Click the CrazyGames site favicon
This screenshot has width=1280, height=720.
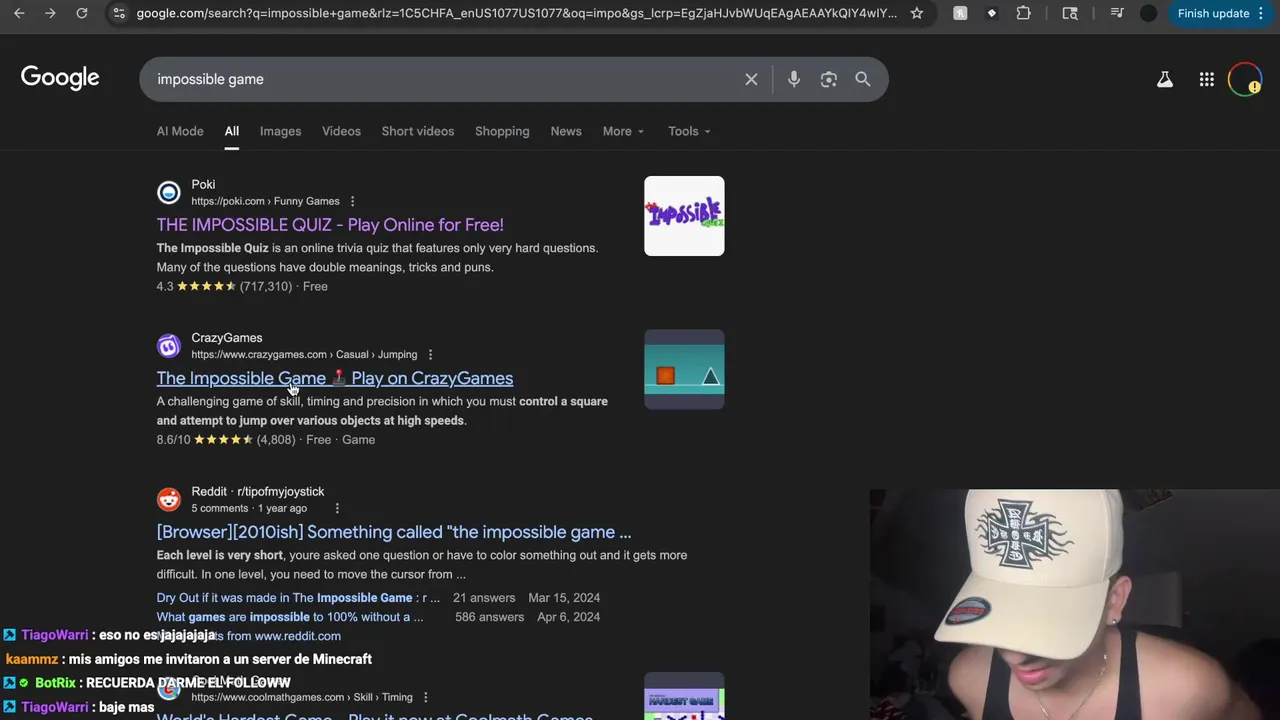(168, 346)
